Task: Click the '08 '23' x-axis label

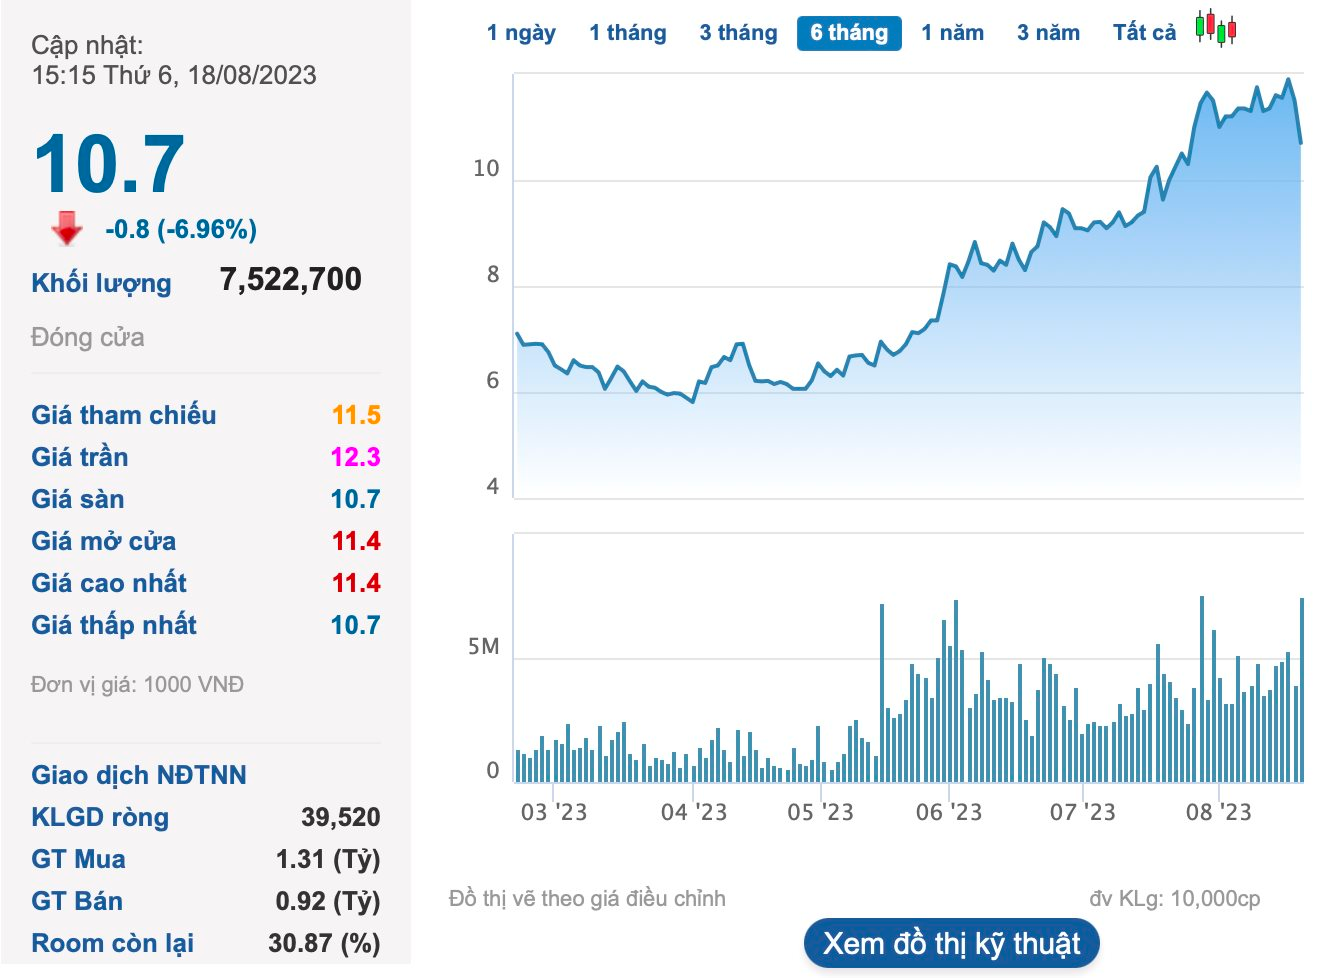Action: (x=1218, y=812)
